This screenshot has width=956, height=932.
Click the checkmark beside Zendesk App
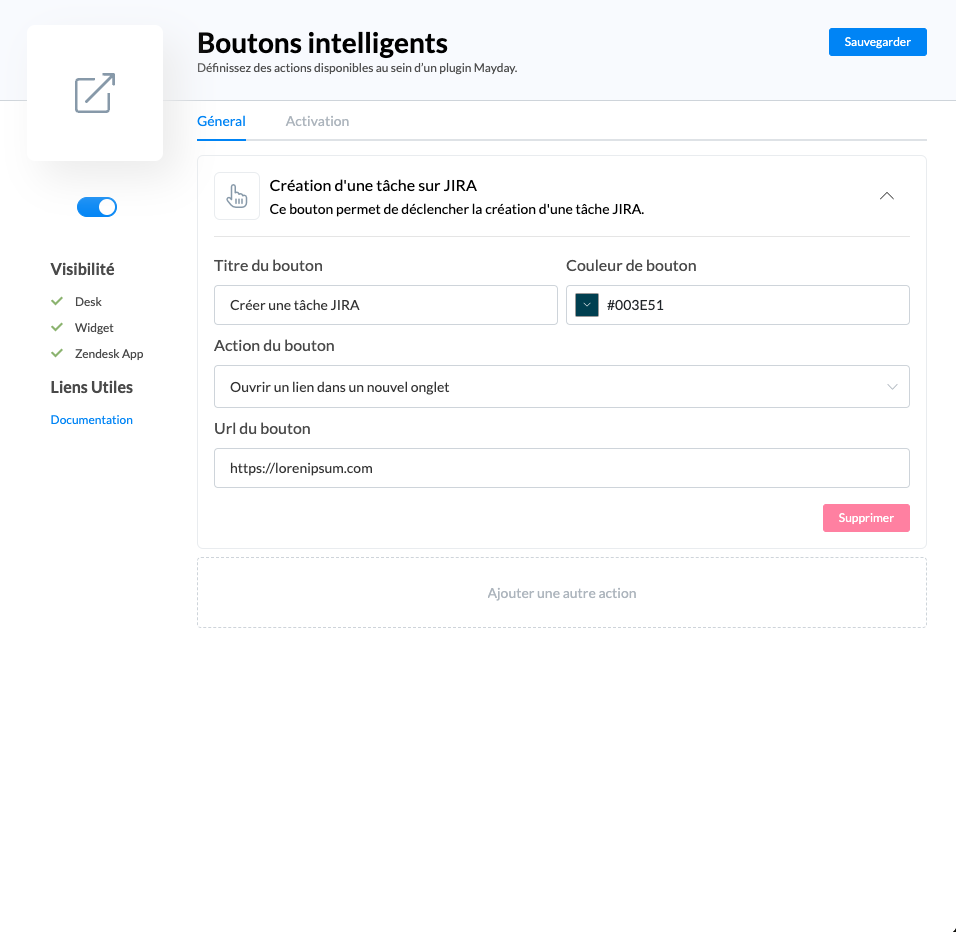click(x=57, y=353)
